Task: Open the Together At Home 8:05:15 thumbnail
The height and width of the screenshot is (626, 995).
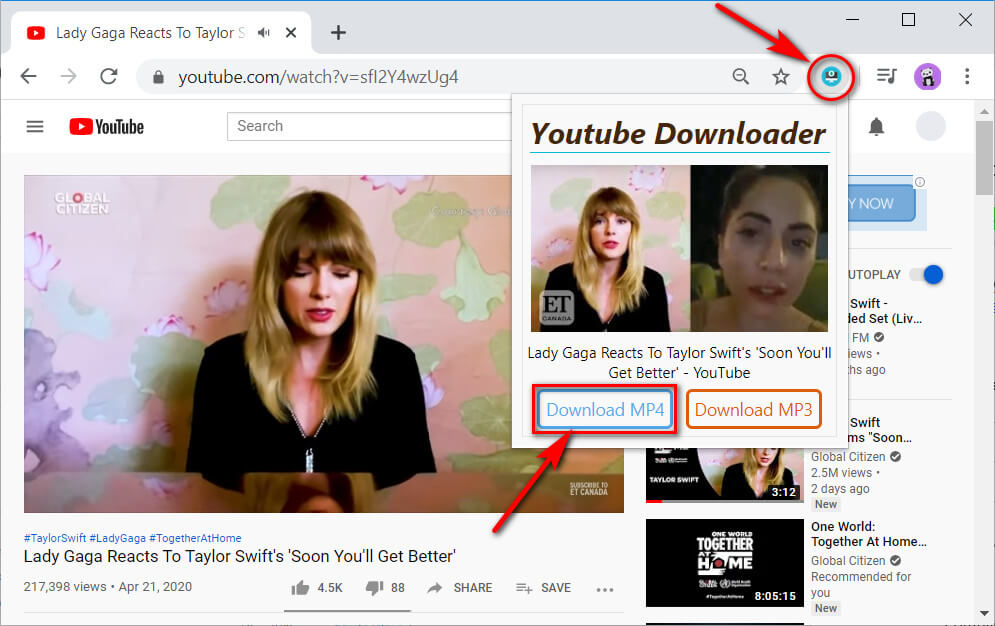Action: pyautogui.click(x=725, y=563)
